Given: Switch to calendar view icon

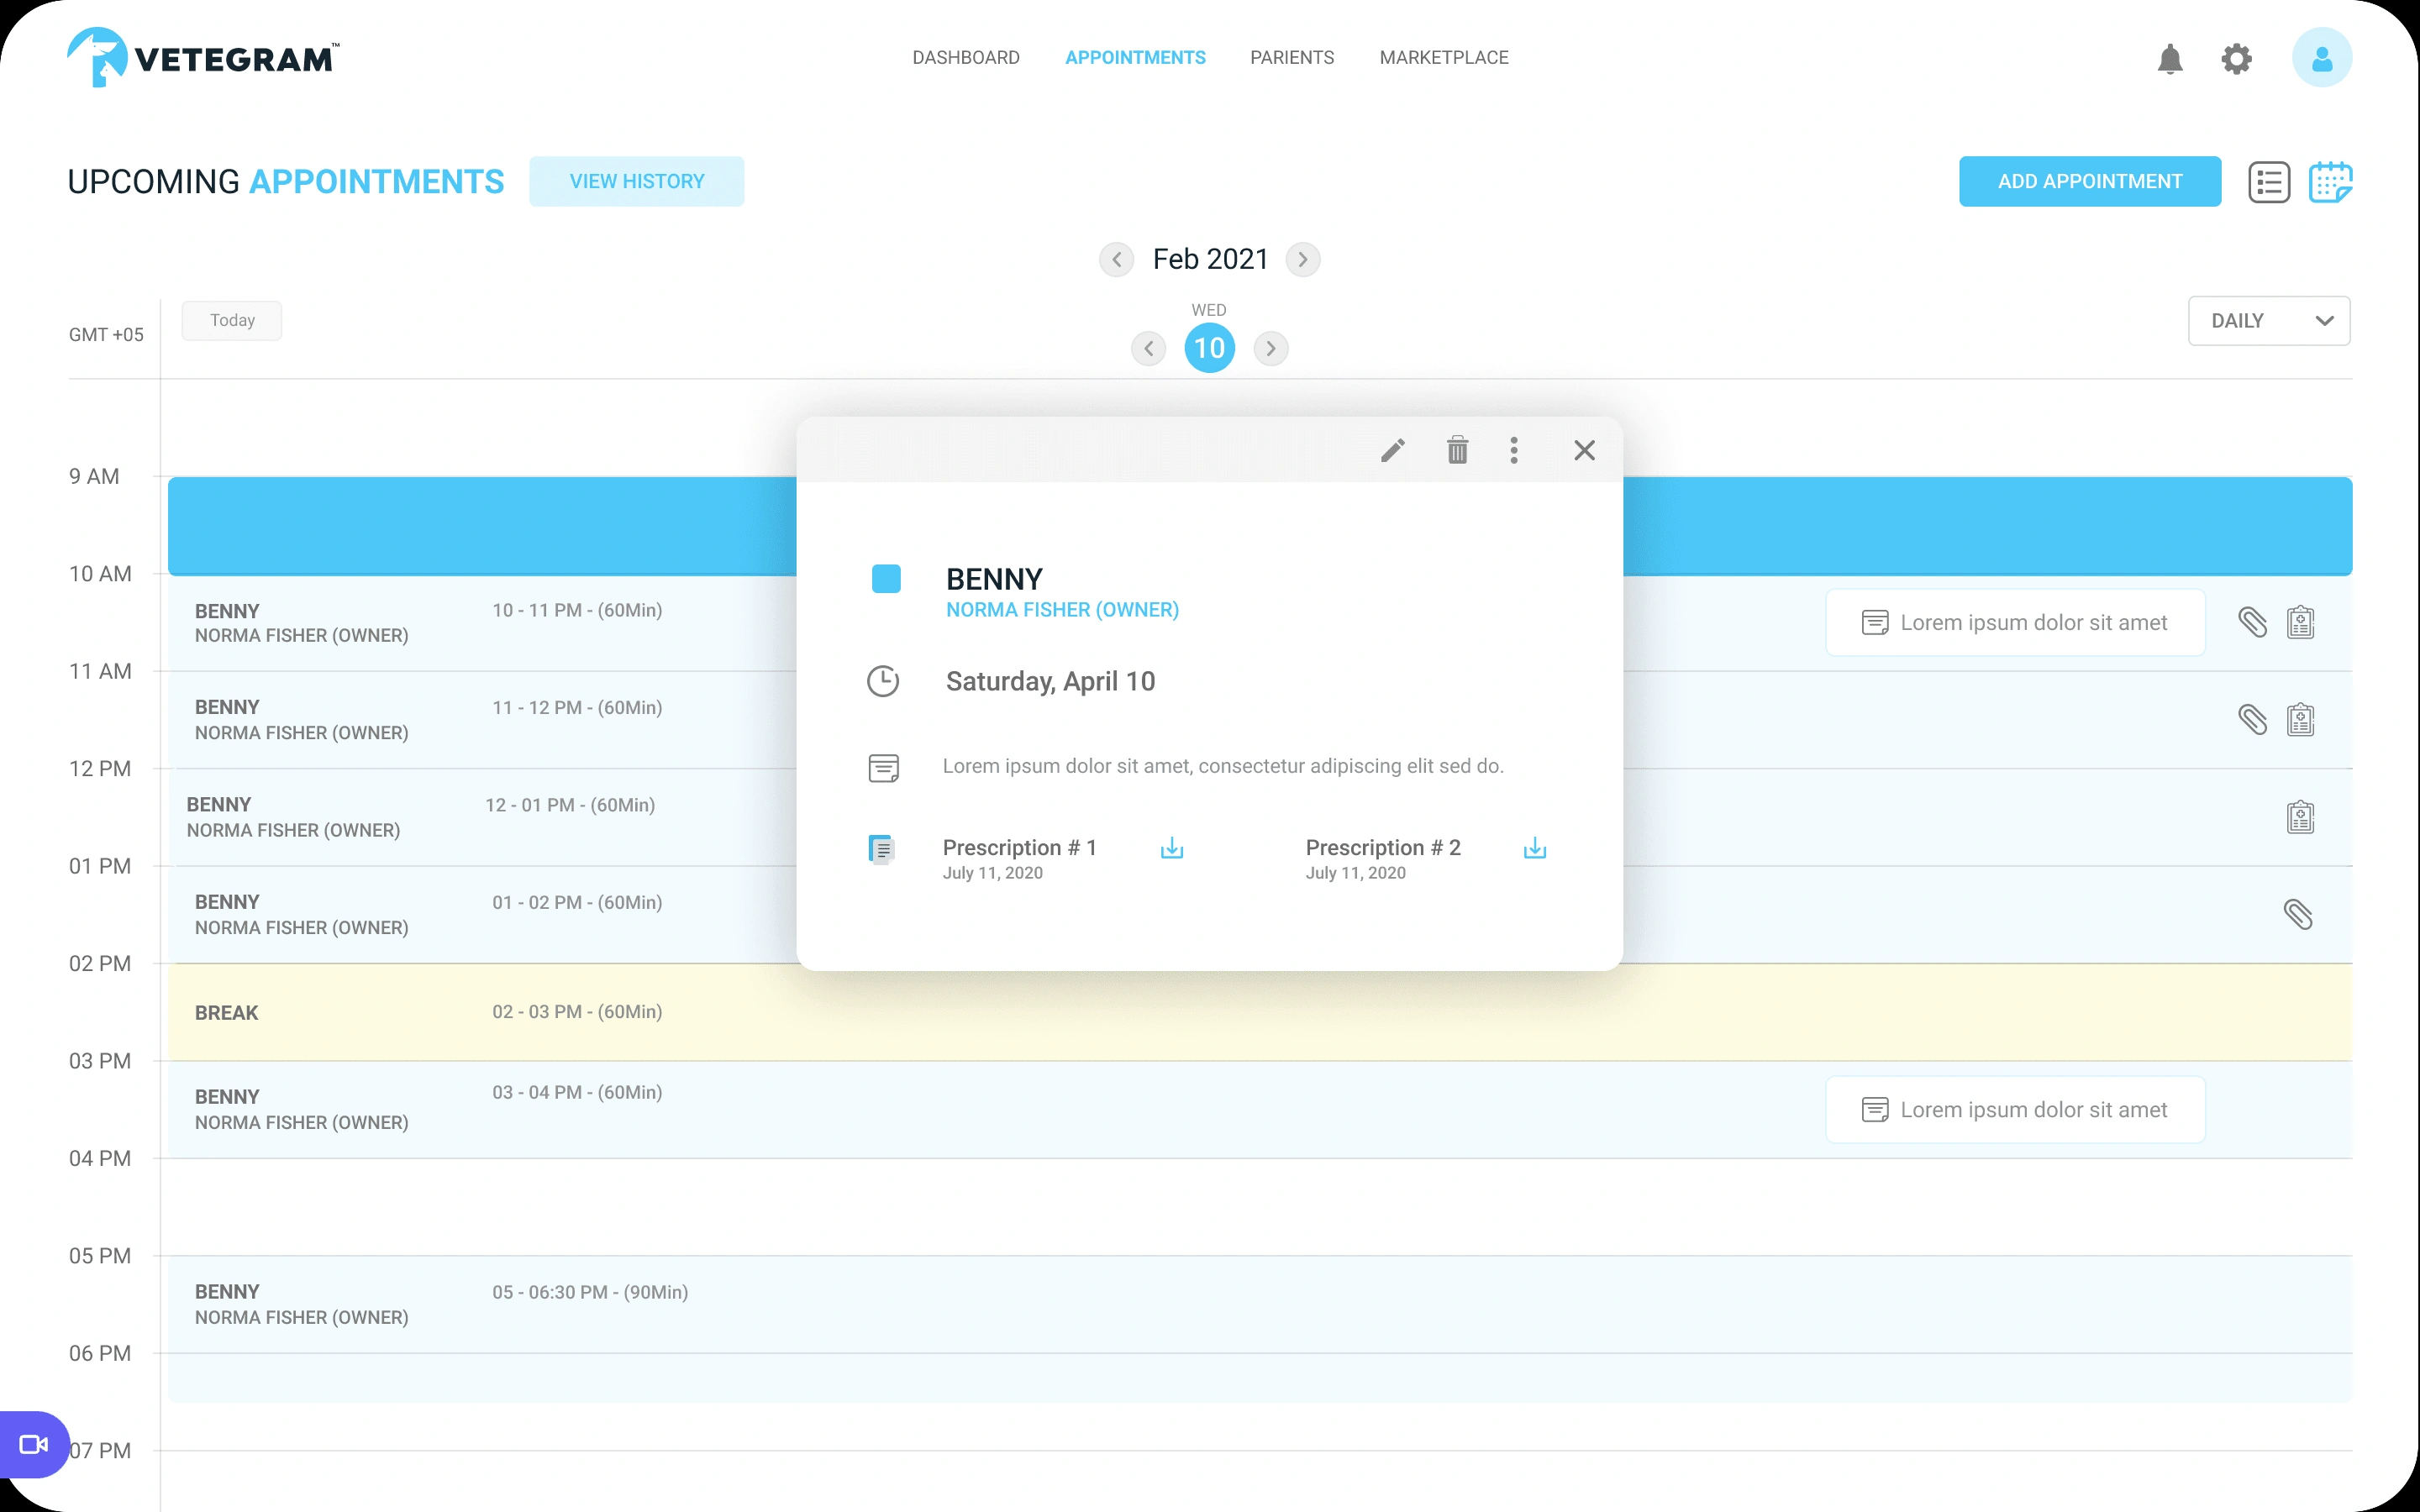Looking at the screenshot, I should [2329, 182].
